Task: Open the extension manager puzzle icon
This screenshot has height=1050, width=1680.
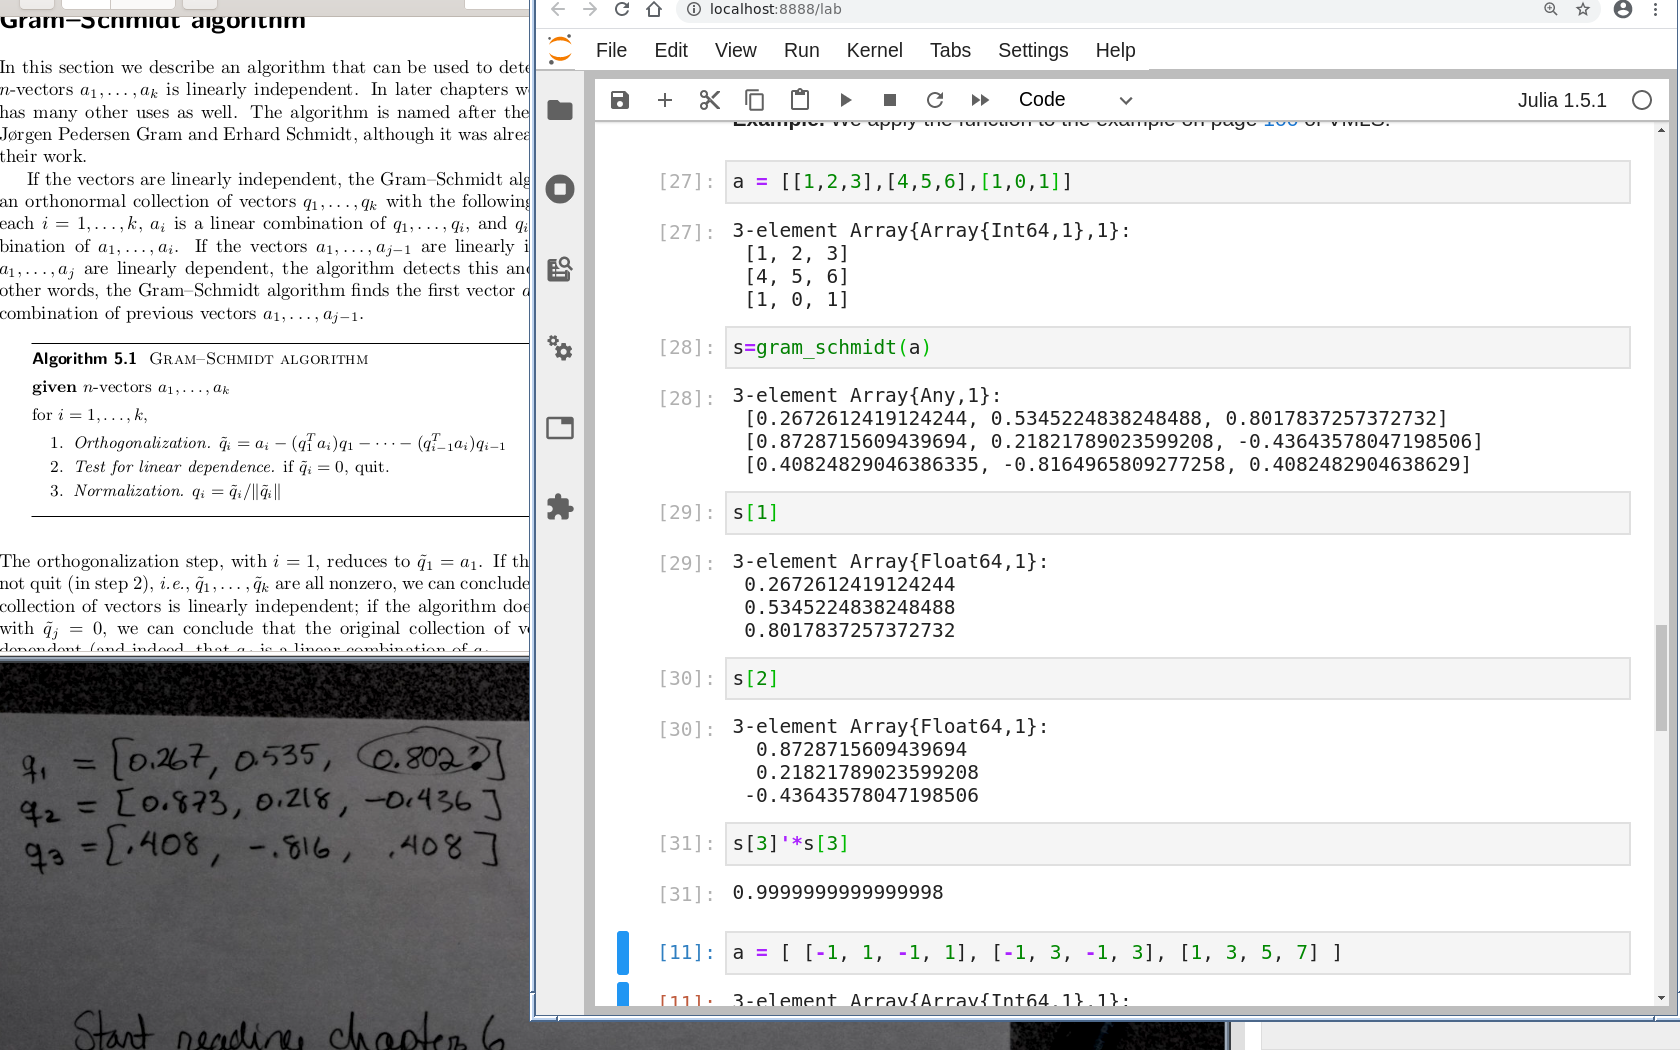Action: click(x=560, y=507)
